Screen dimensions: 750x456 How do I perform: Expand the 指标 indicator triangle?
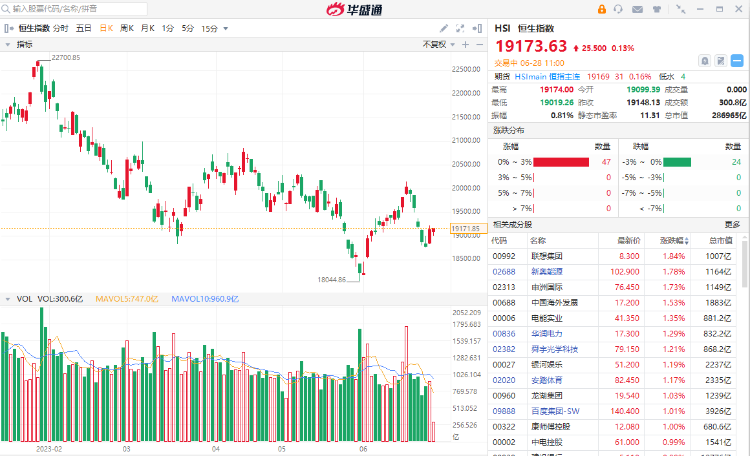tap(8, 44)
